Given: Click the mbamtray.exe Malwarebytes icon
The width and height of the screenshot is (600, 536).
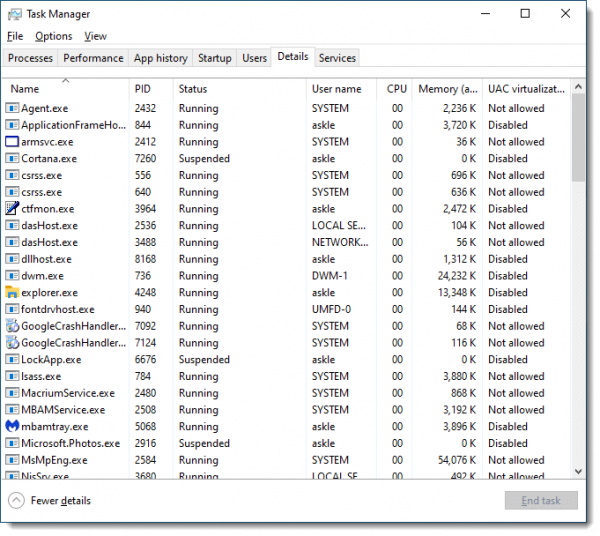Looking at the screenshot, I should click(x=12, y=426).
